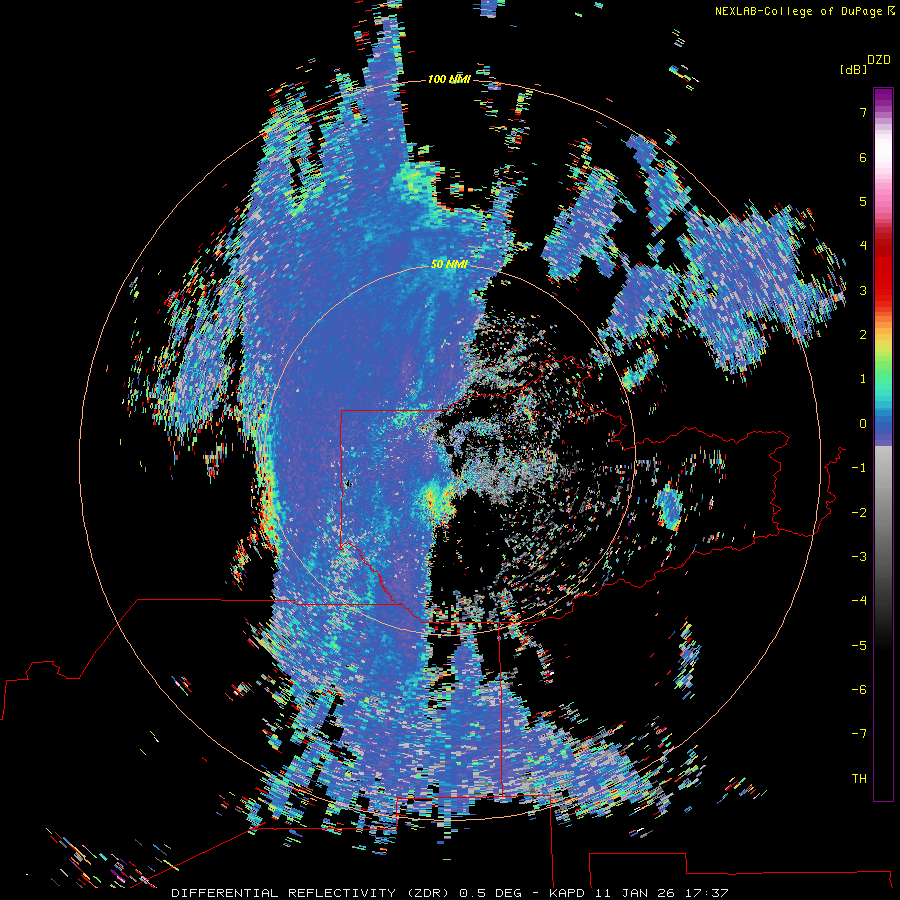Click the Differential Reflectivity caption at bottom

click(x=449, y=893)
